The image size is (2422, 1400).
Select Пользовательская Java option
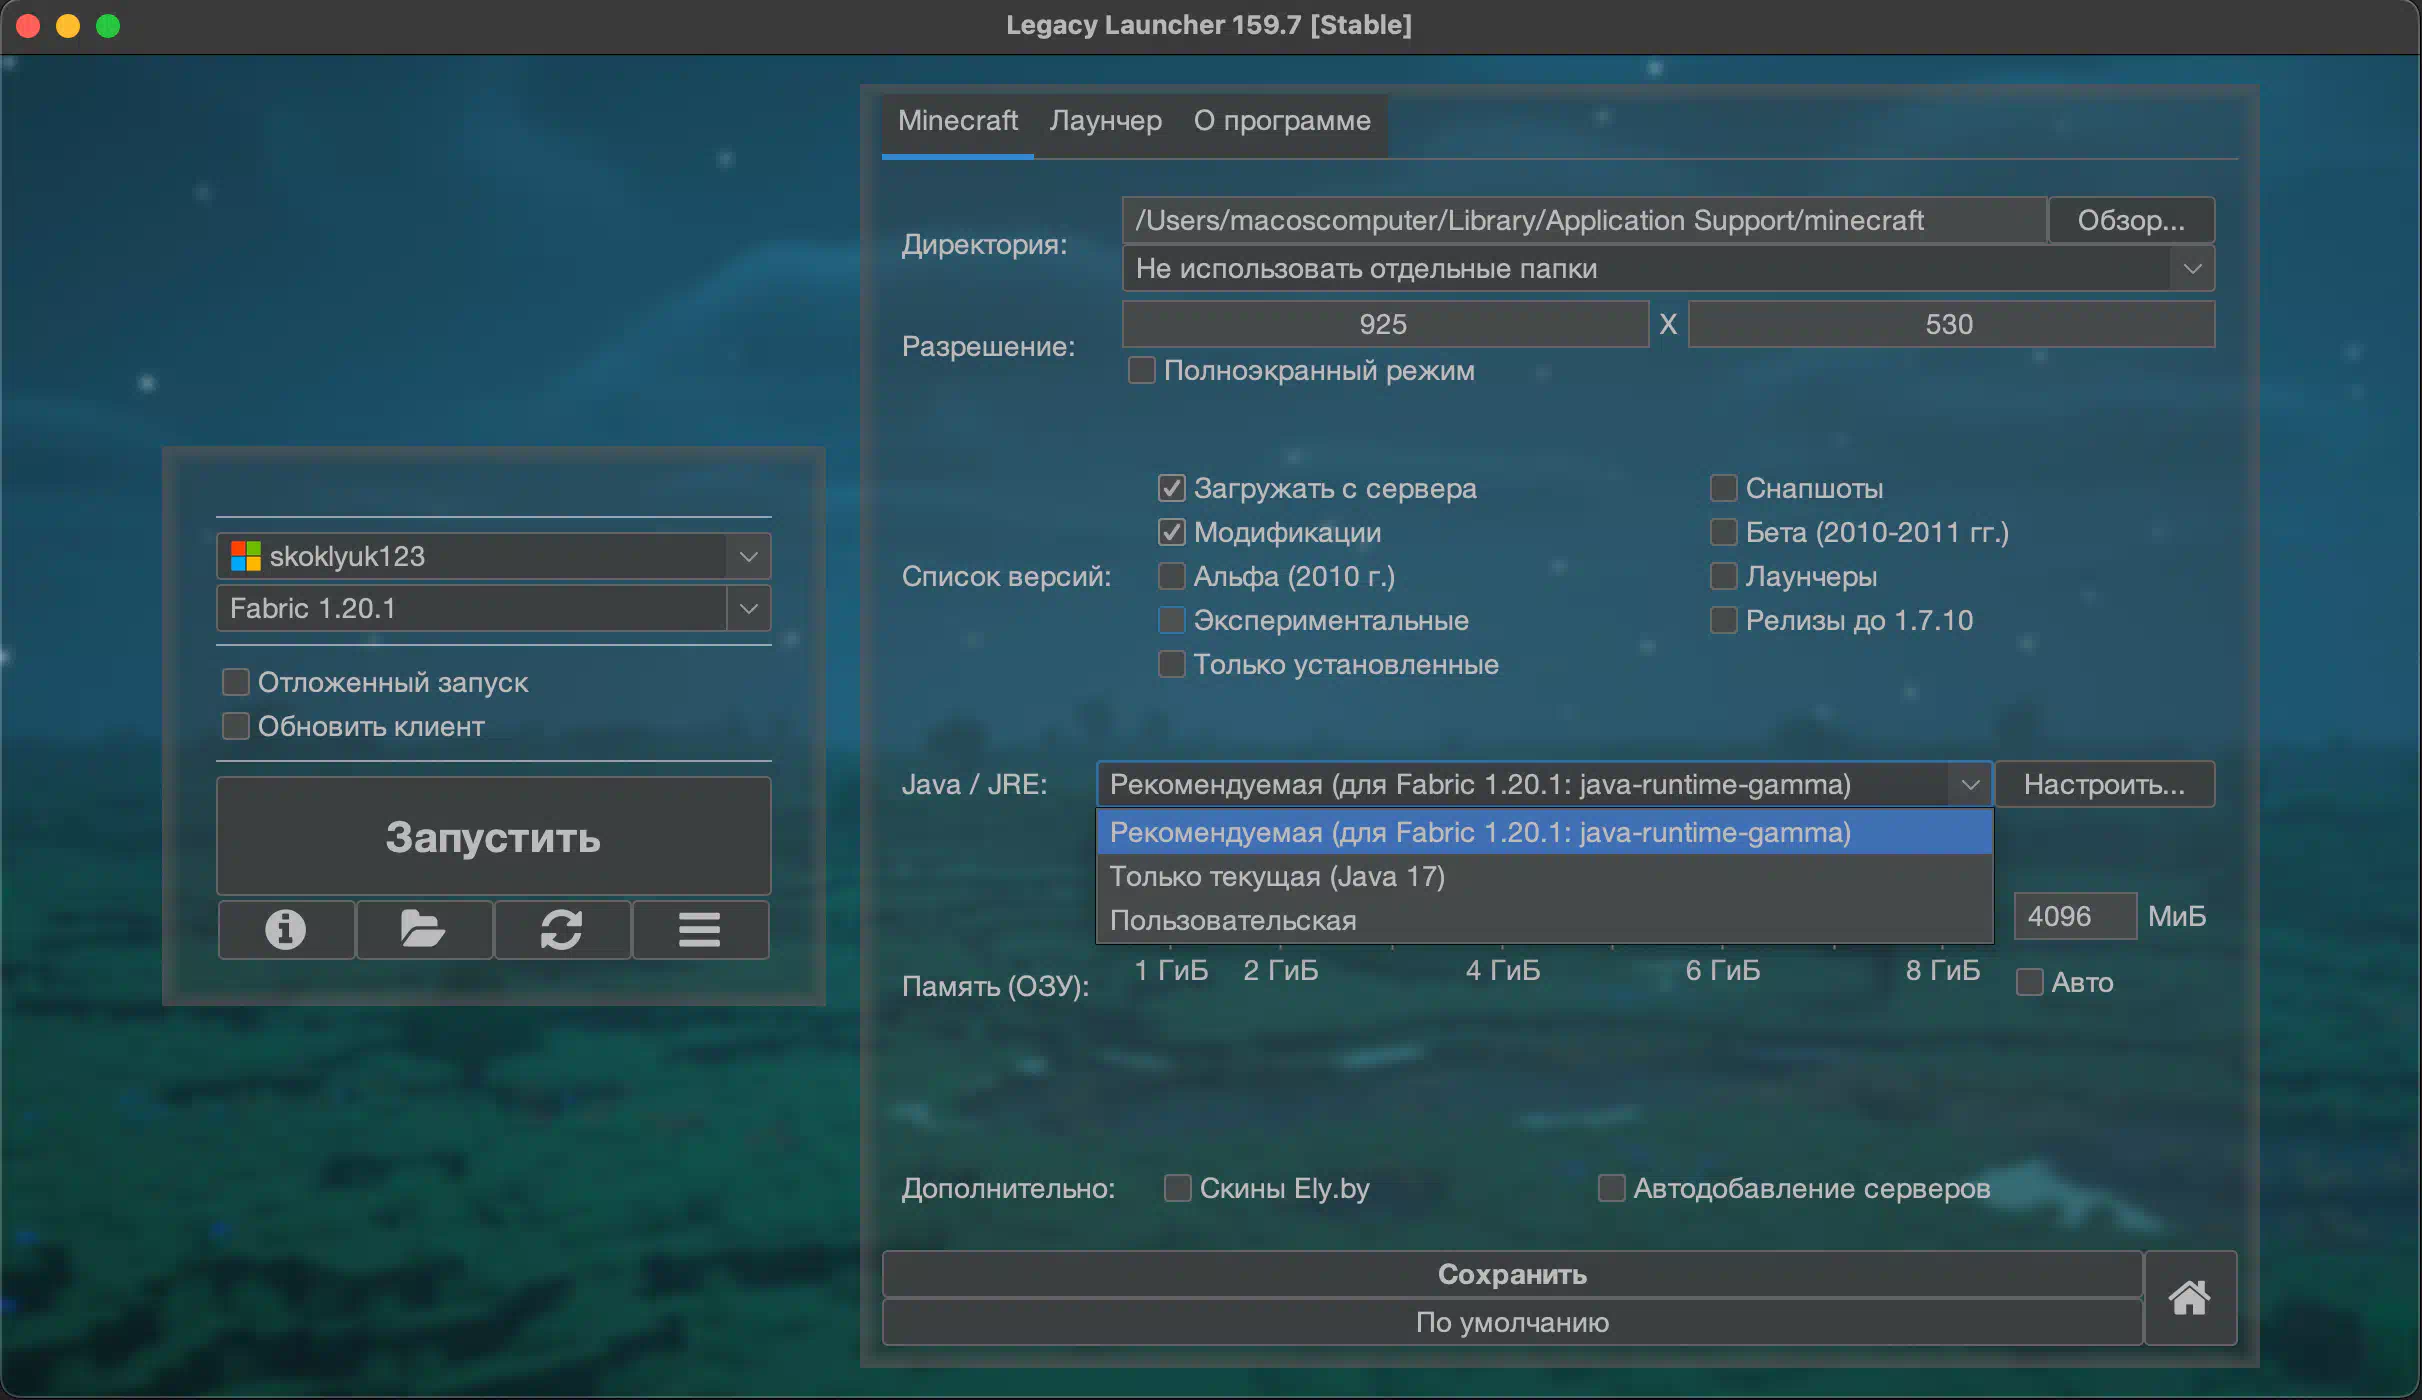1545,920
